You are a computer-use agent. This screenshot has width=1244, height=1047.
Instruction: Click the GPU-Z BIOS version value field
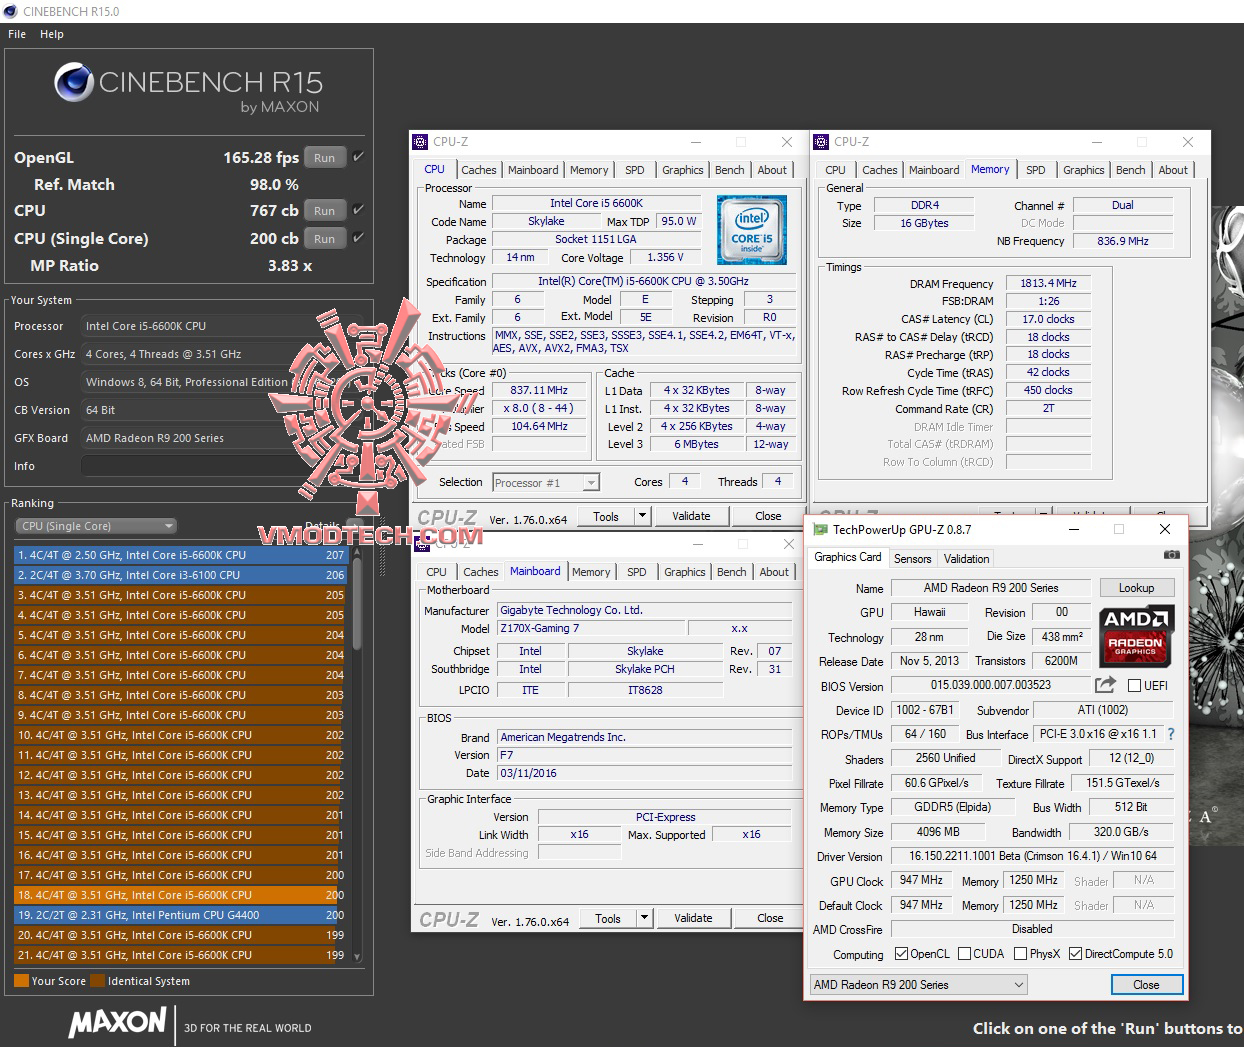990,685
